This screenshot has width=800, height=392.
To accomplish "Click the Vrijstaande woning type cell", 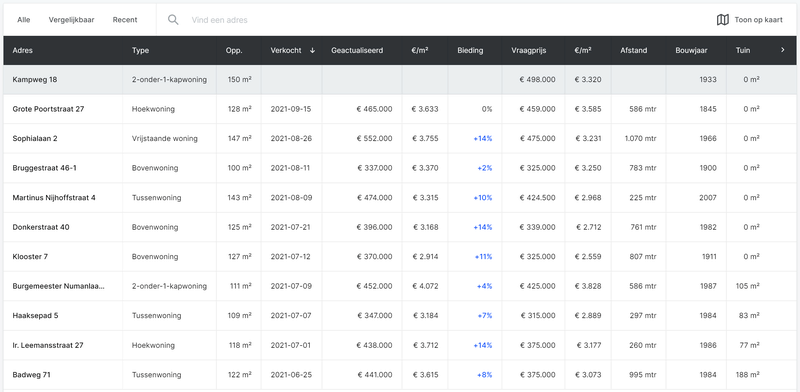I will click(164, 138).
